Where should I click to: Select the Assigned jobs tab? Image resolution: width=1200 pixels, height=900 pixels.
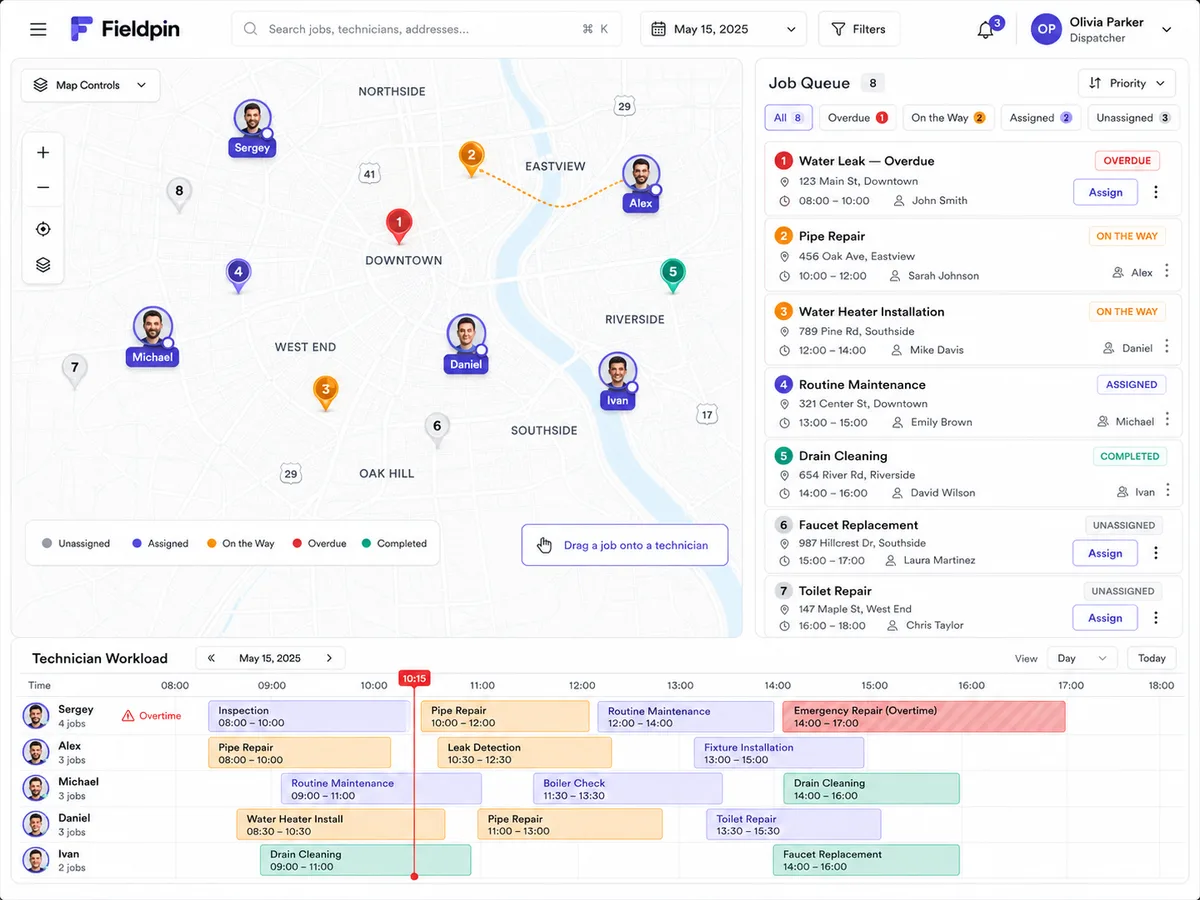(1041, 118)
